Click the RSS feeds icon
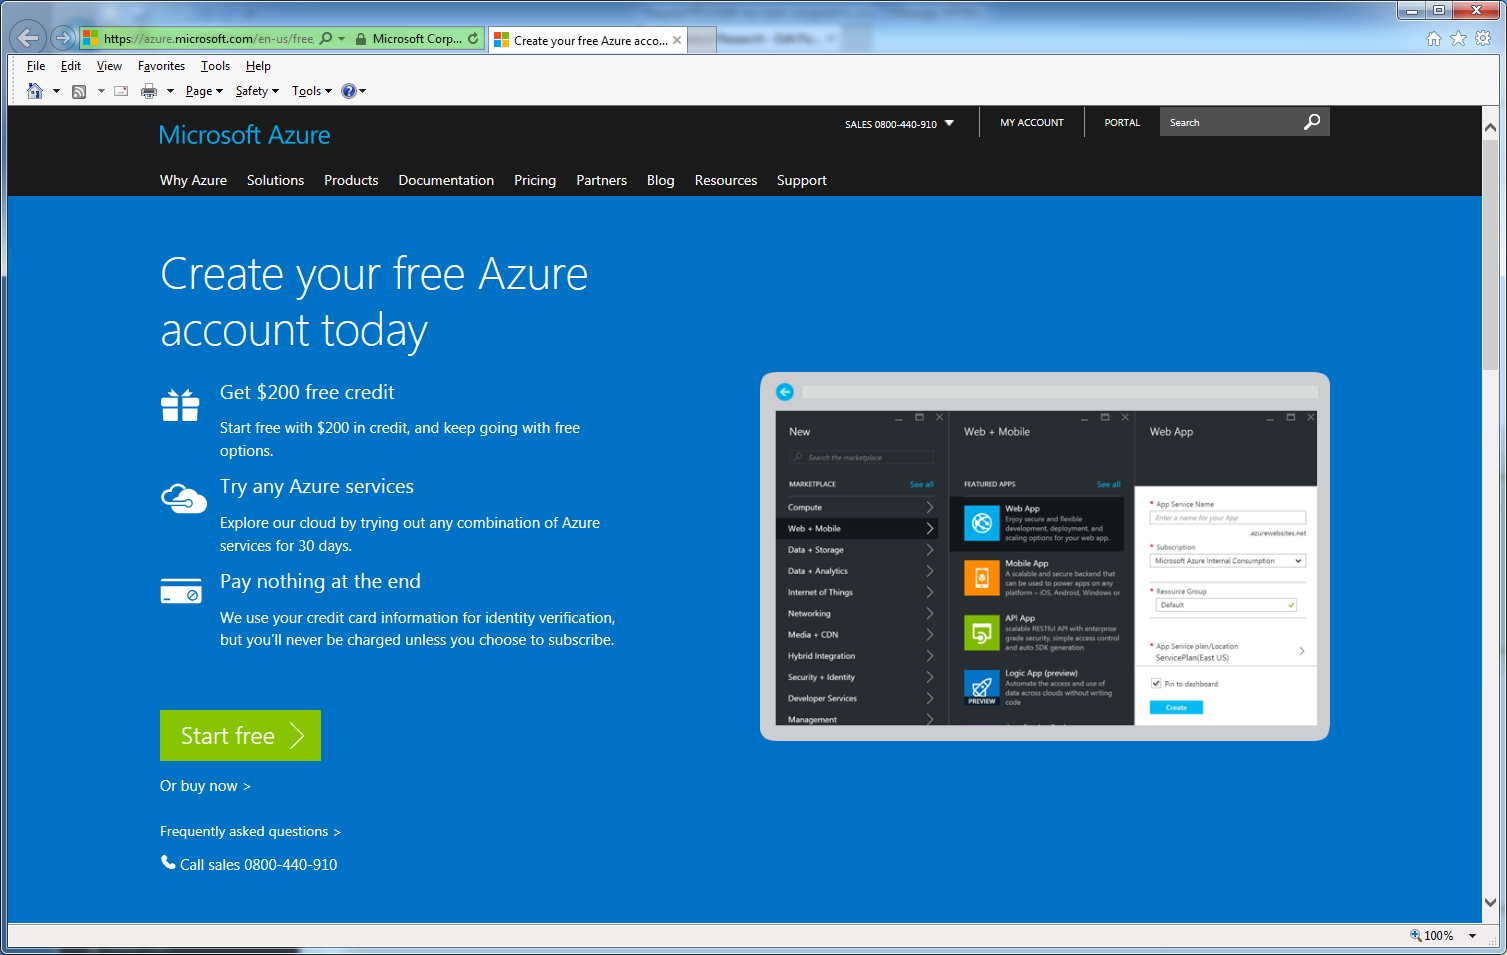The image size is (1507, 955). (x=79, y=91)
